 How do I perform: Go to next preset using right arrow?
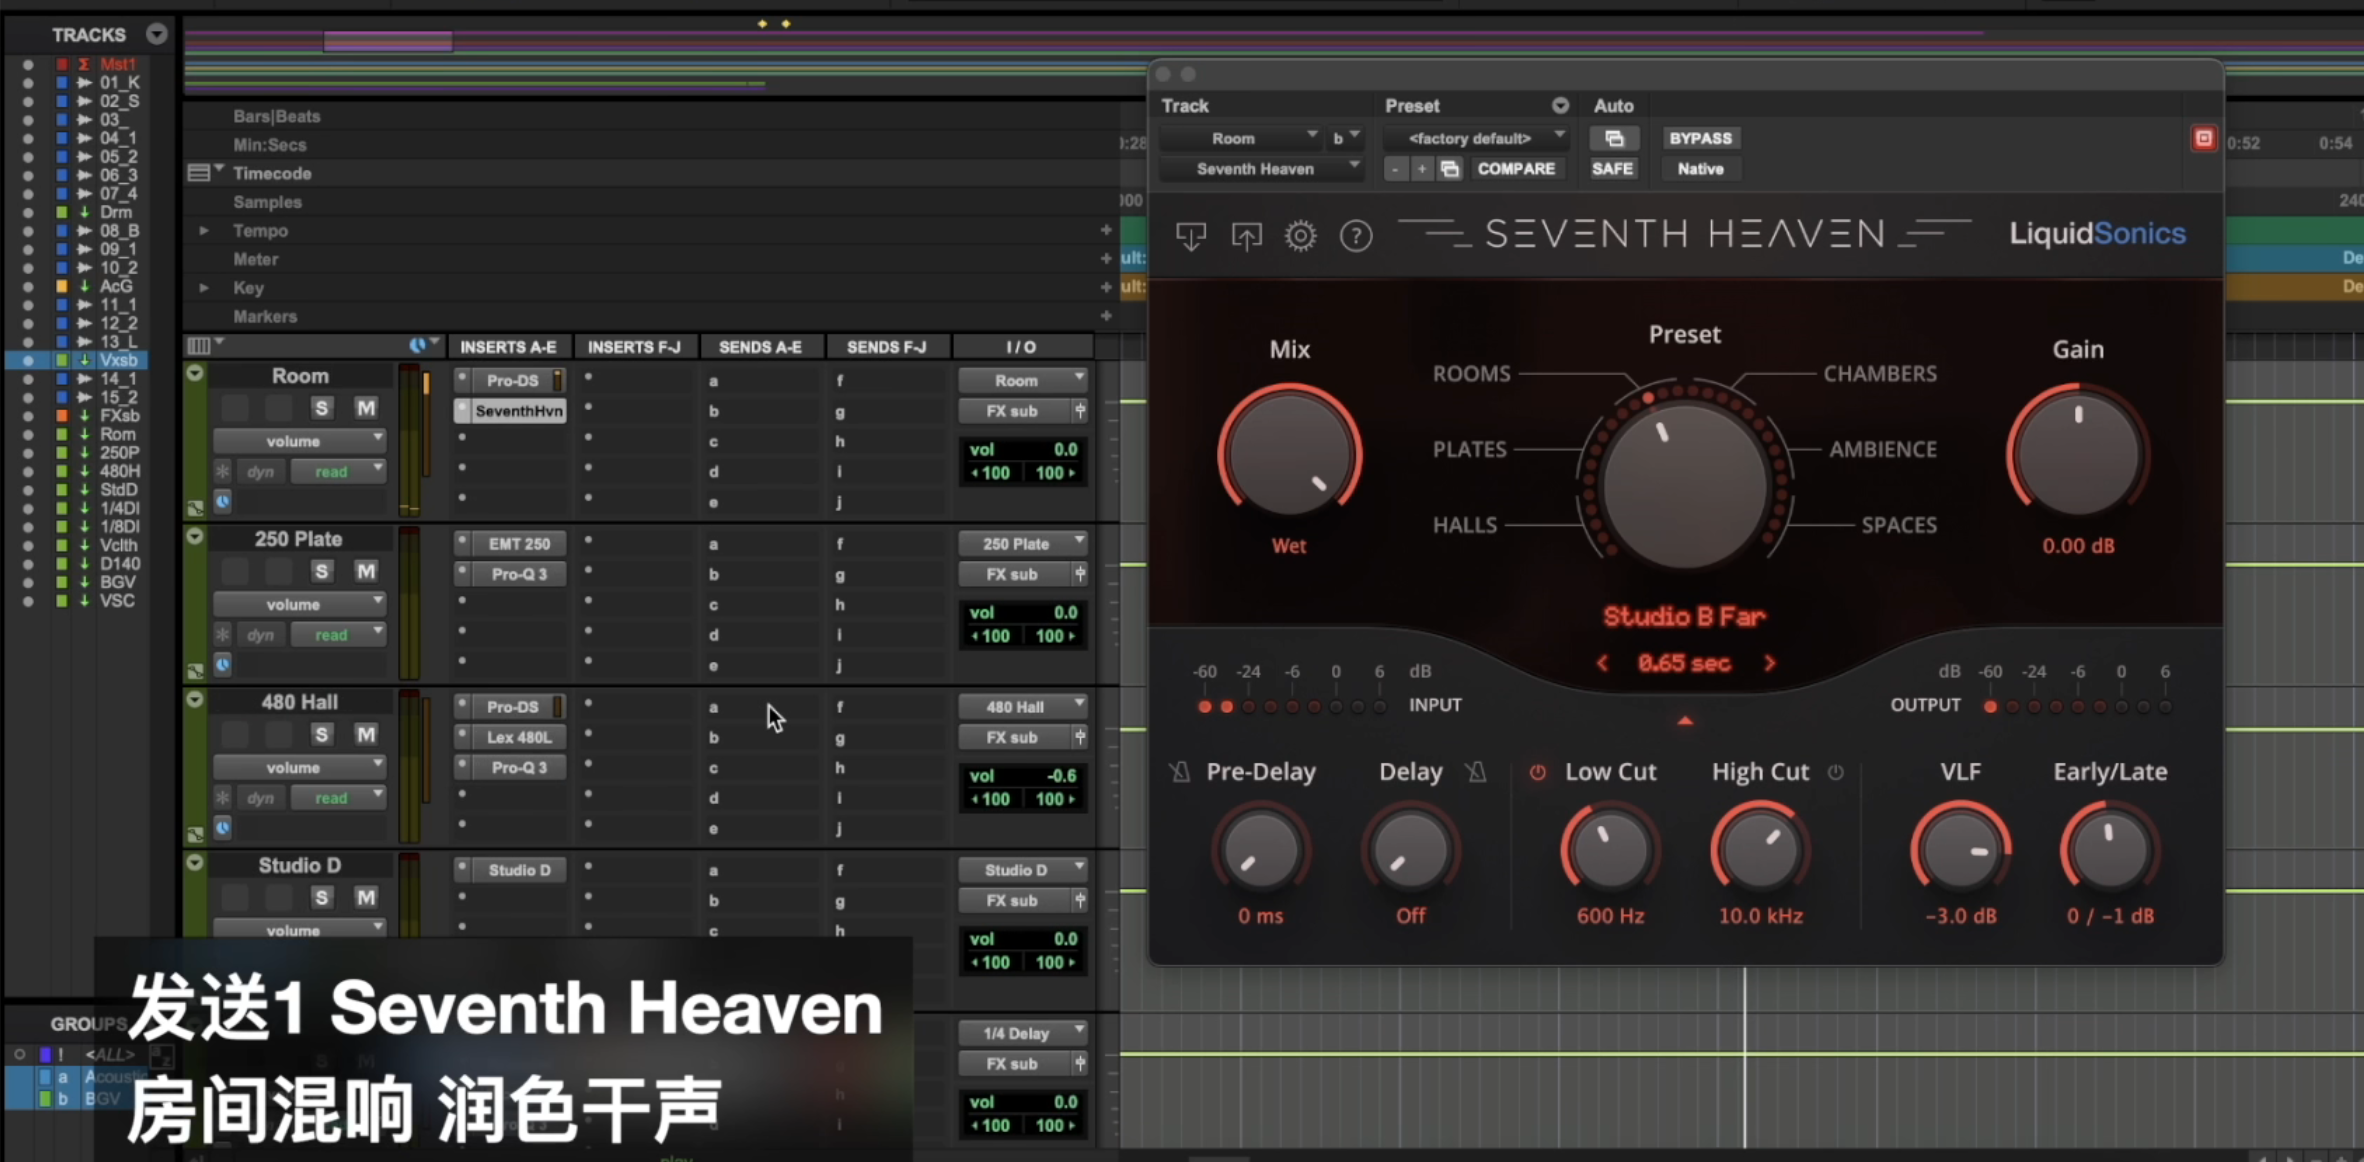1769,663
